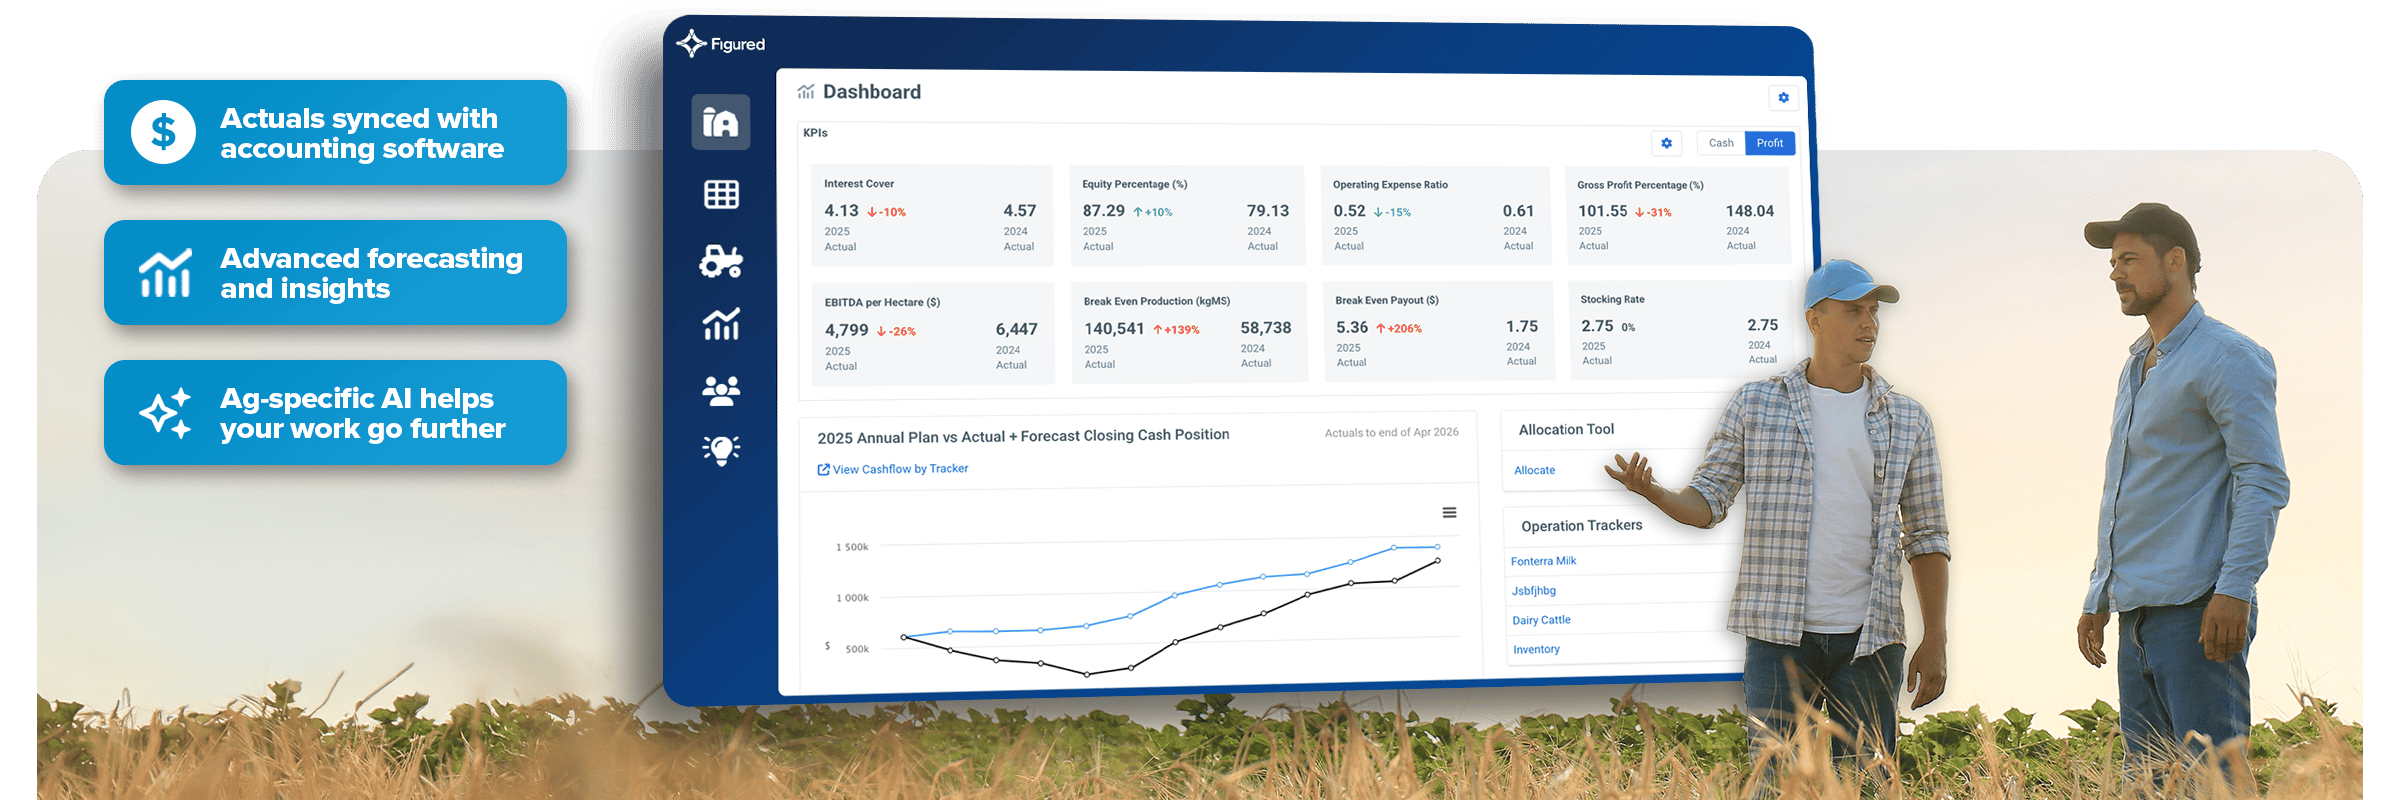Open the farm home sidebar icon
This screenshot has height=800, width=2400.
click(720, 122)
